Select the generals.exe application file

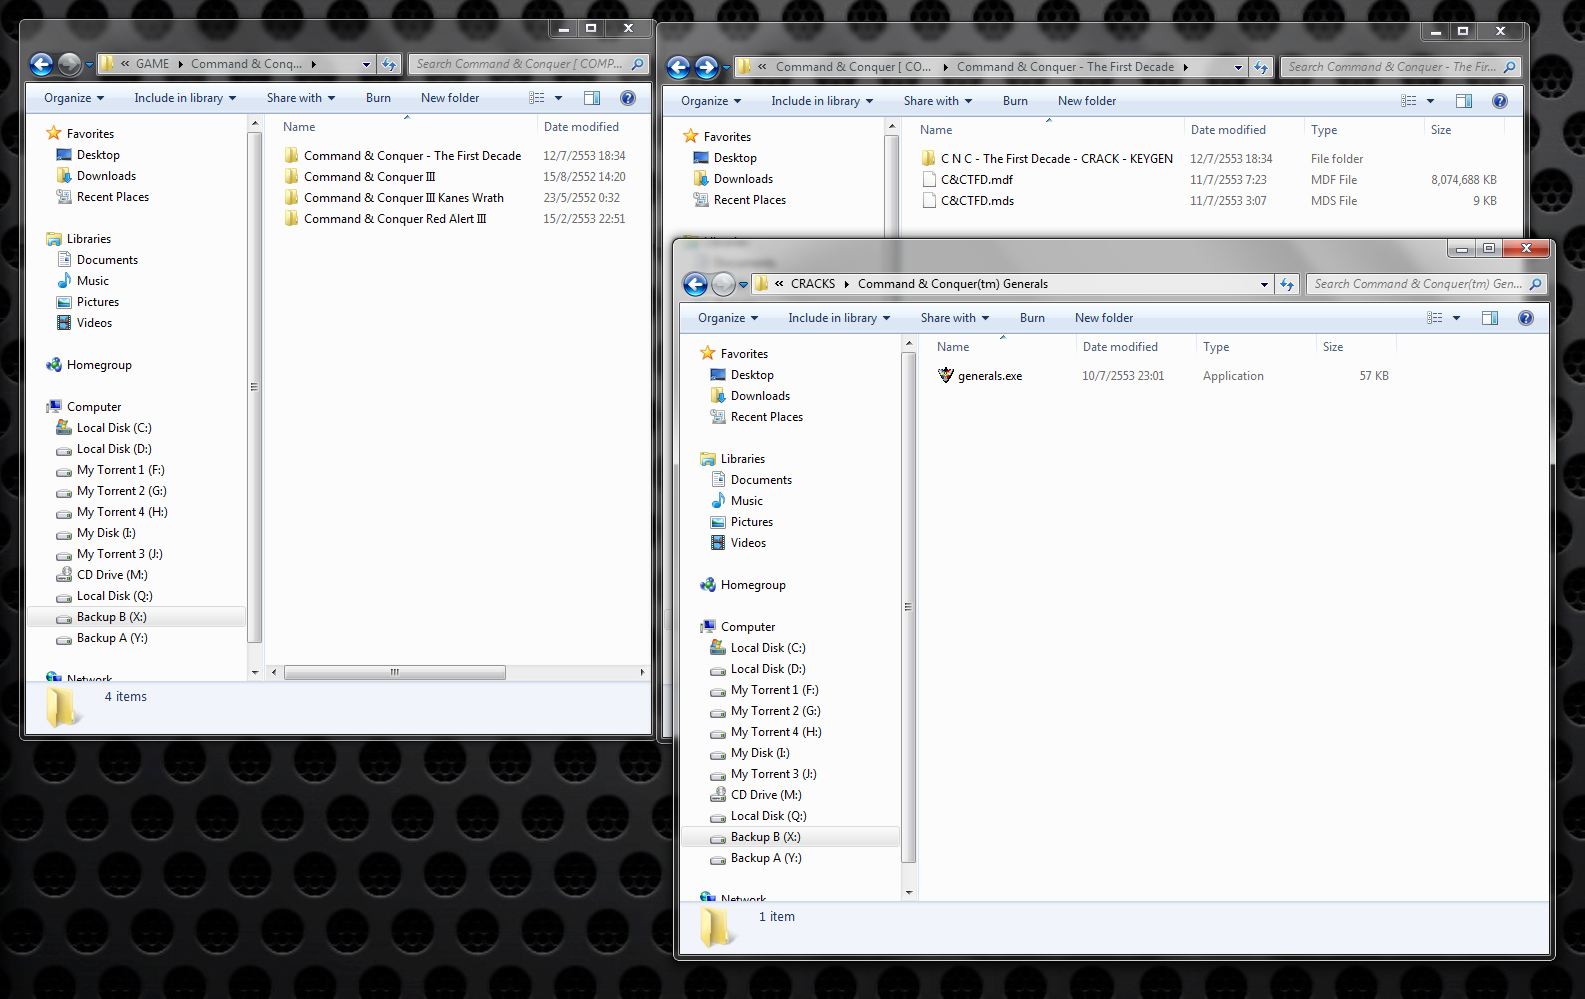click(980, 376)
